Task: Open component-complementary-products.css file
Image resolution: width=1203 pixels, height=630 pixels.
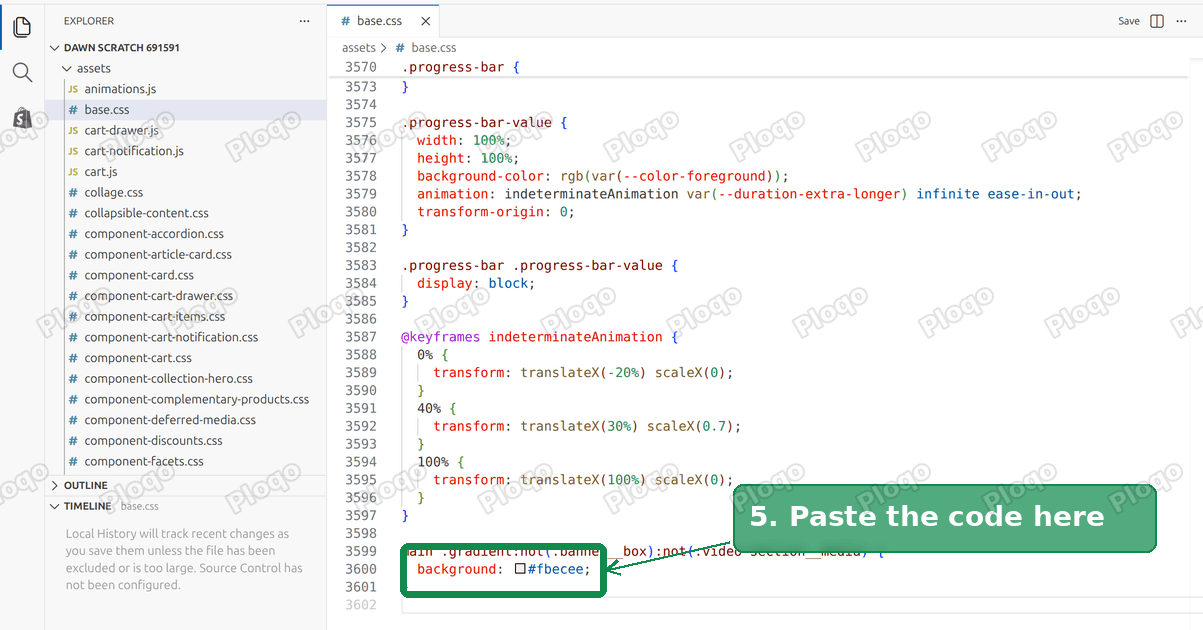Action: [x=186, y=399]
